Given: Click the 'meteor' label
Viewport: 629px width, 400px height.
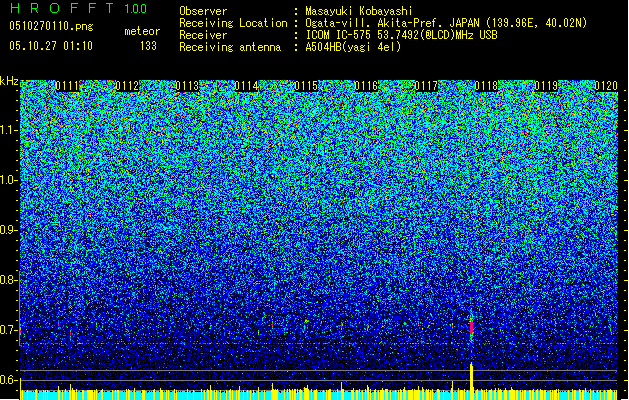Looking at the screenshot, I should tap(142, 31).
